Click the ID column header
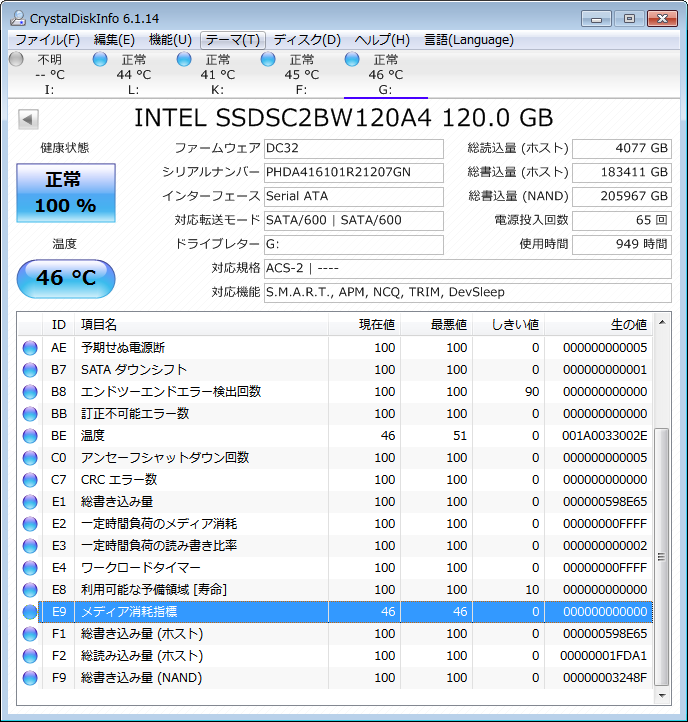Image resolution: width=688 pixels, height=722 pixels. [x=58, y=325]
